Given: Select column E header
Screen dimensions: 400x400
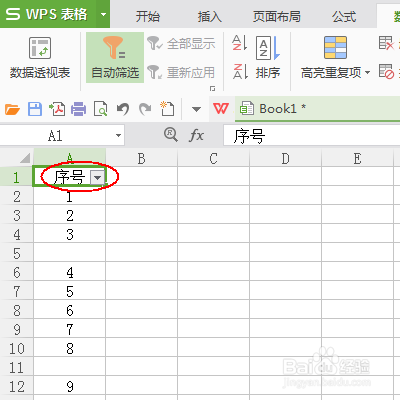Looking at the screenshot, I should [x=358, y=157].
